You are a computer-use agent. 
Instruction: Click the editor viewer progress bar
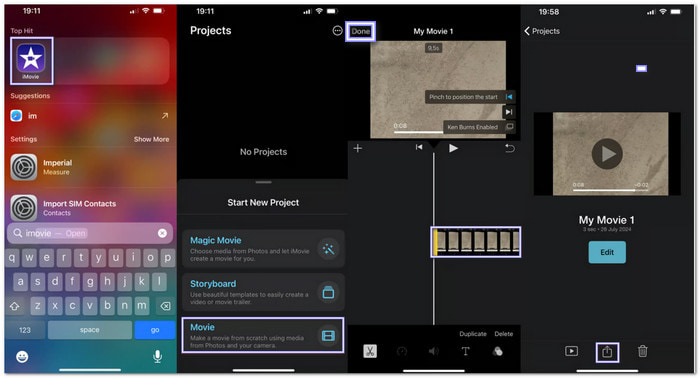coord(418,132)
